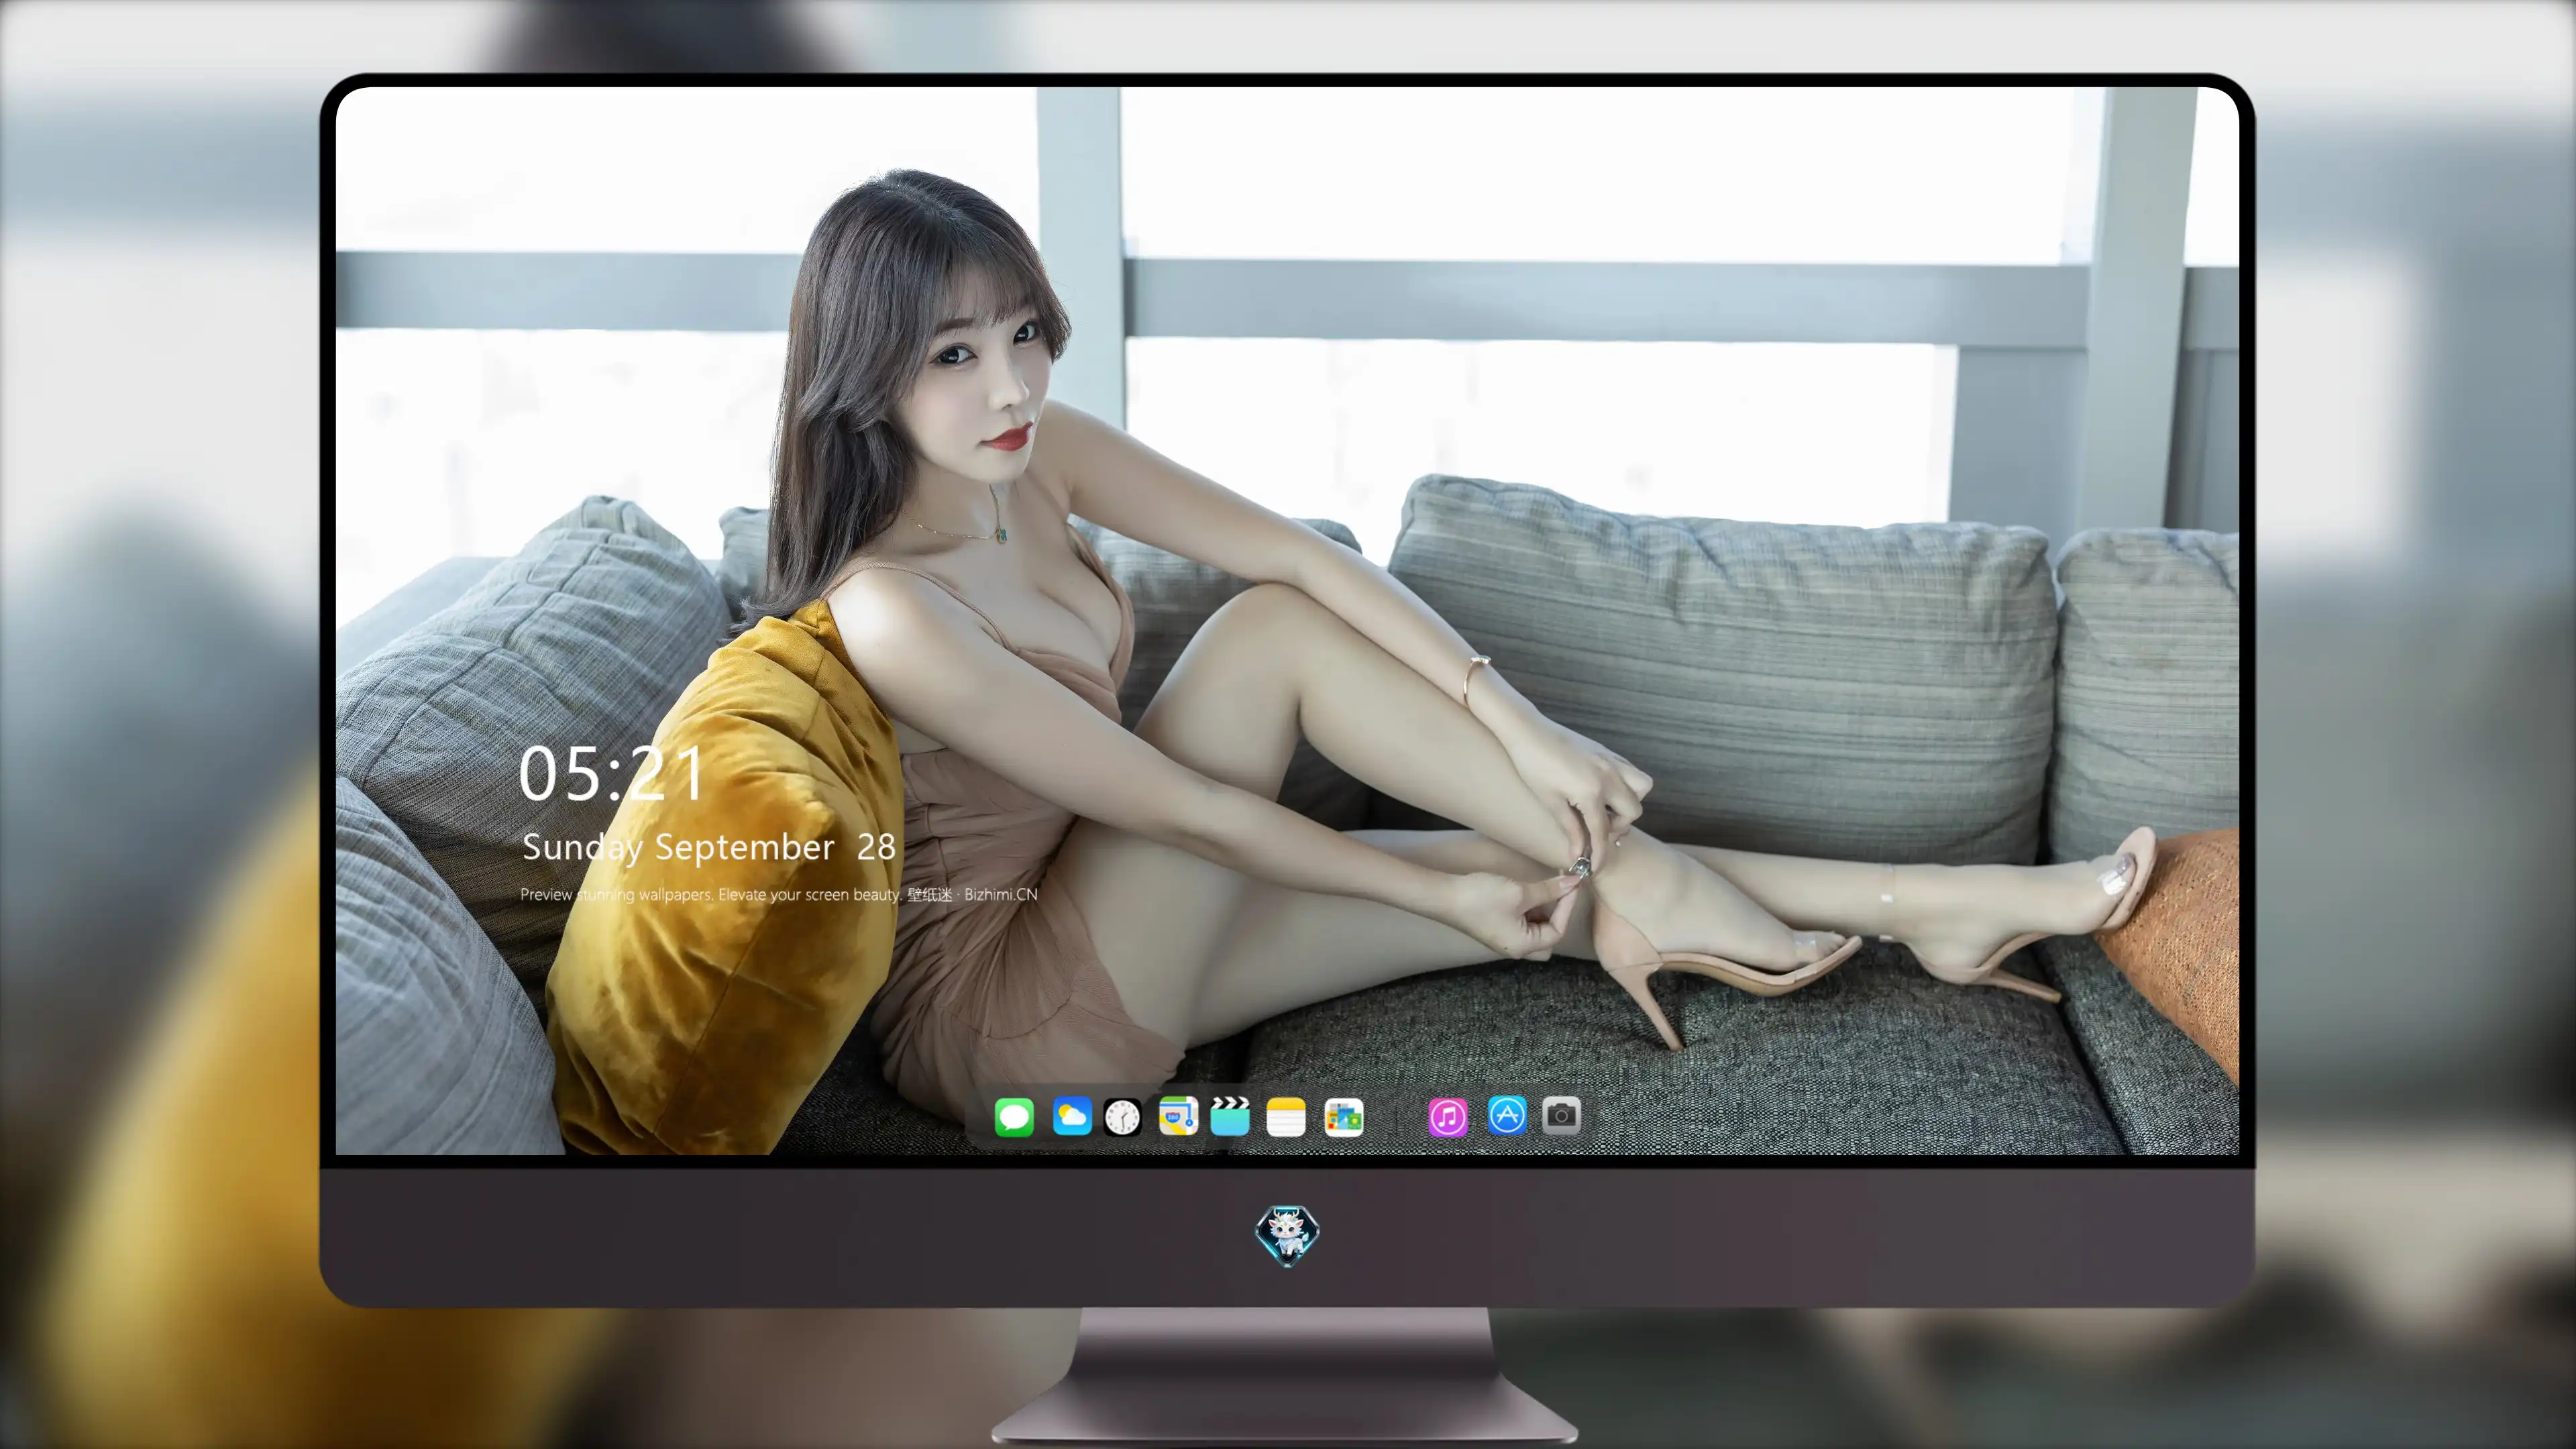Click the dragon logo on the monitor chin
Image resolution: width=2576 pixels, height=1449 pixels.
pyautogui.click(x=1287, y=1235)
